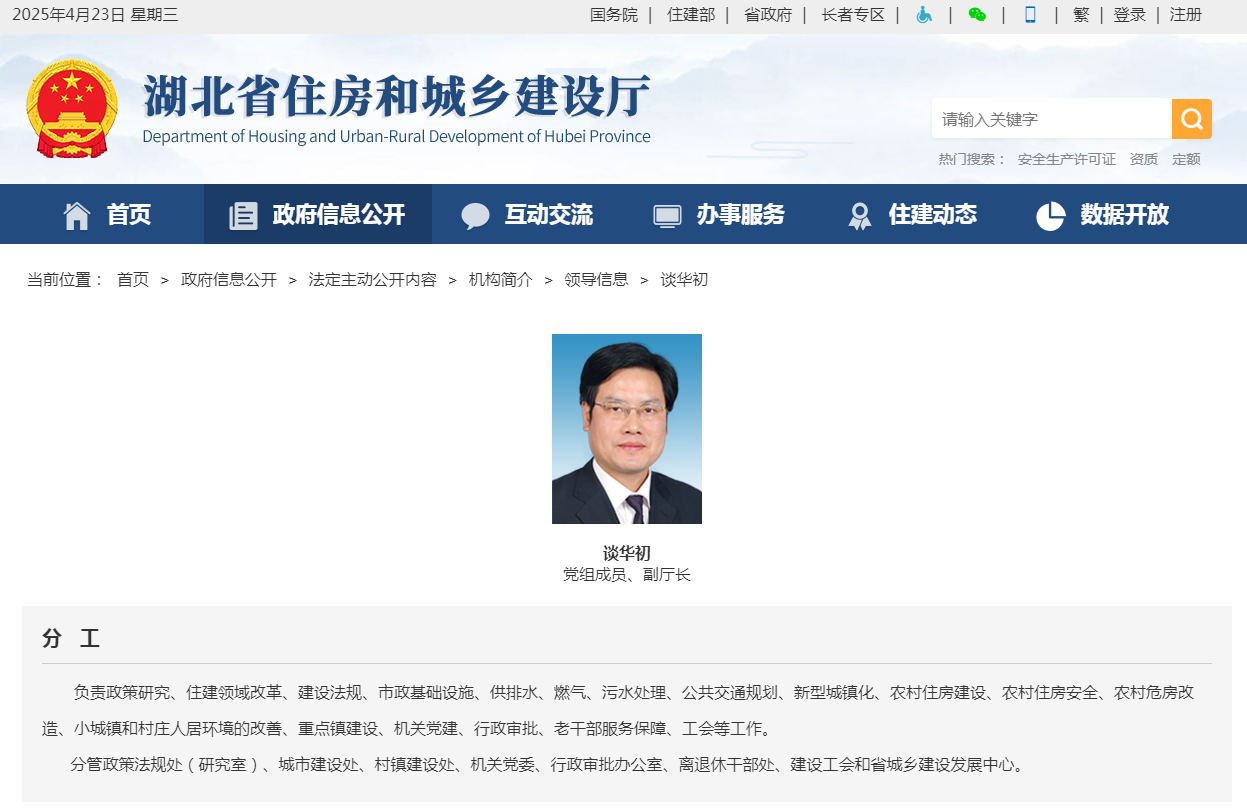Image resolution: width=1247 pixels, height=808 pixels.
Task: Click the chat bubble icon beside 互动交流
Action: click(x=474, y=214)
